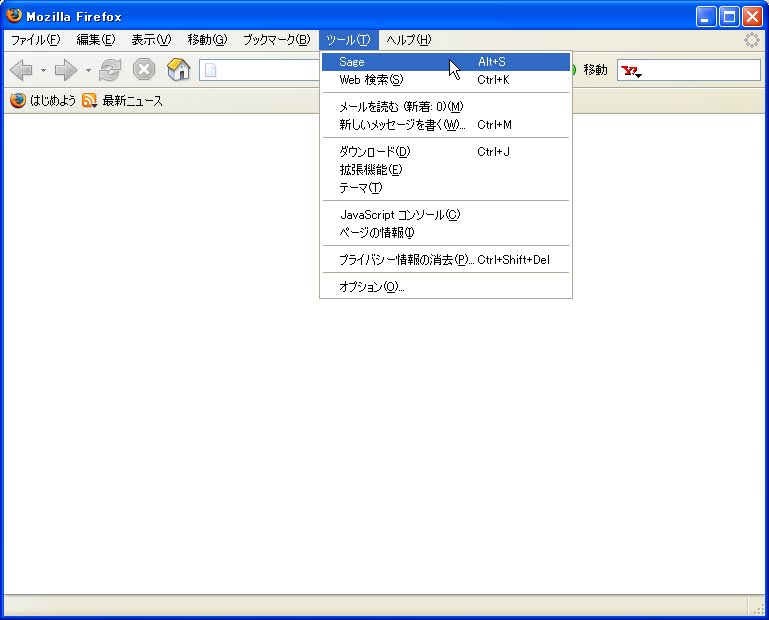Select テーマ(T) menu entry
Screen dimensions: 769x620
click(x=446, y=187)
